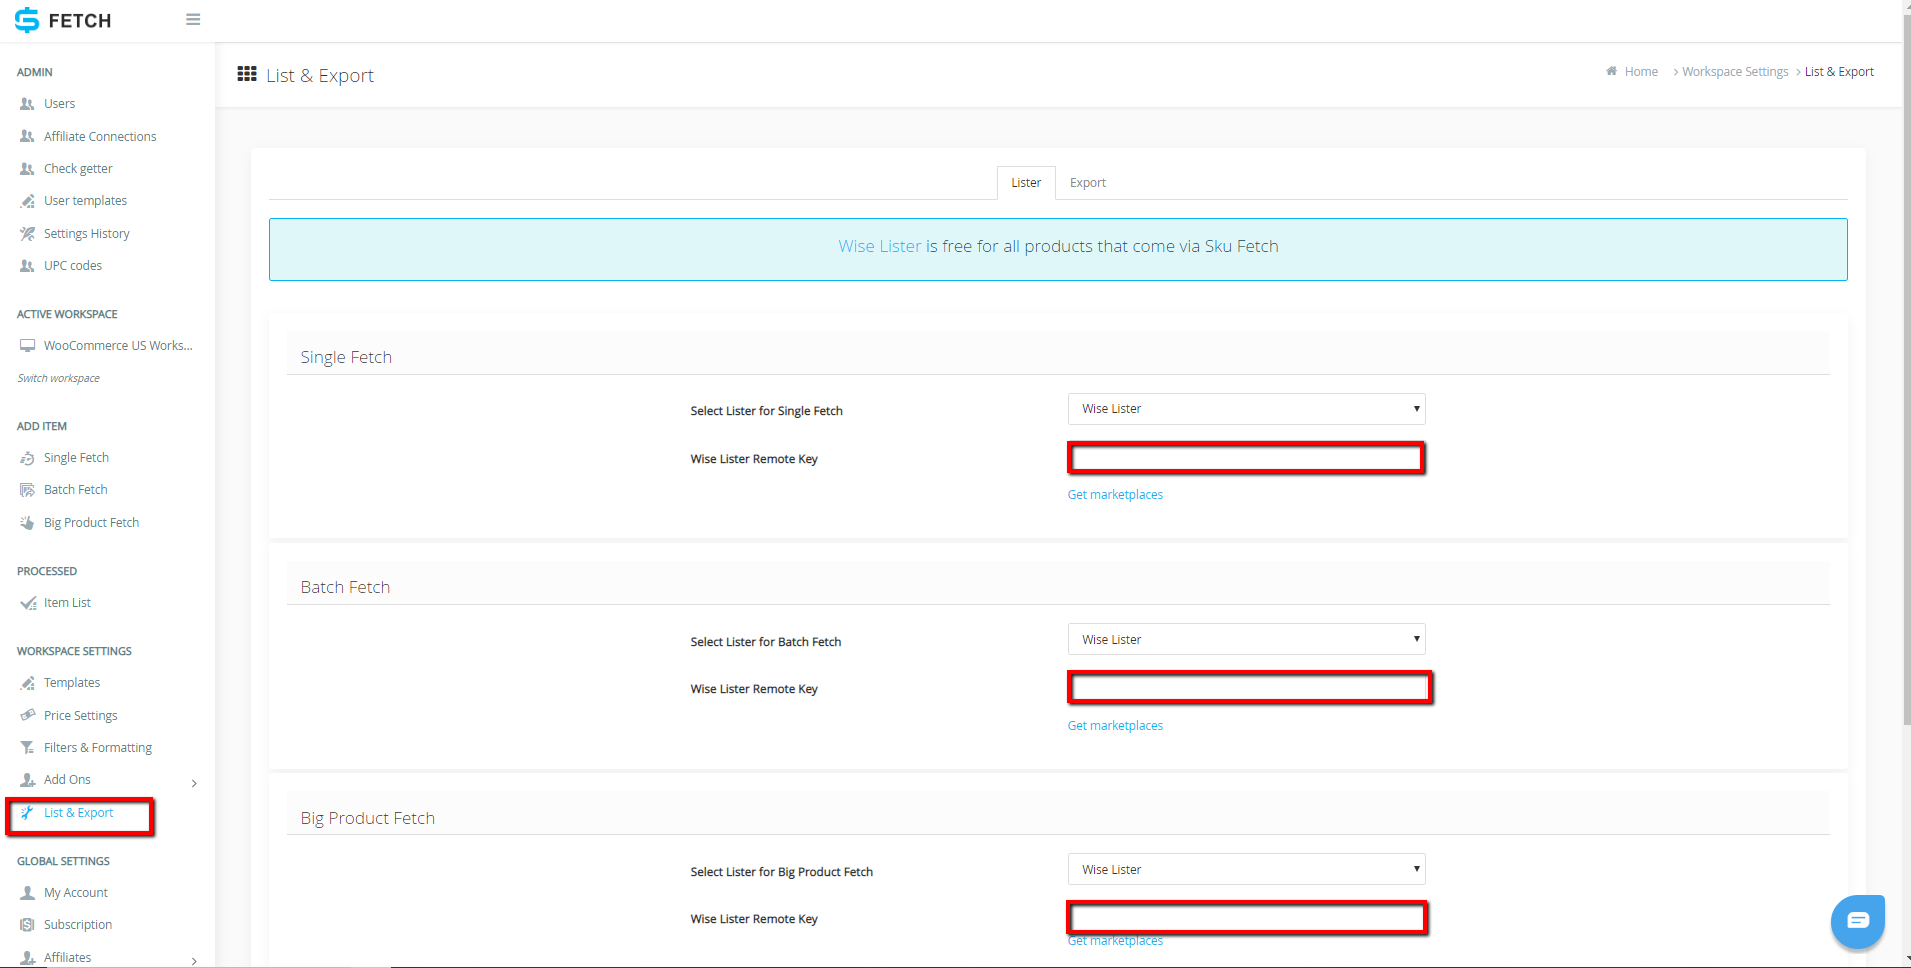The height and width of the screenshot is (968, 1911).
Task: Click the Check getter icon
Action: 27,169
